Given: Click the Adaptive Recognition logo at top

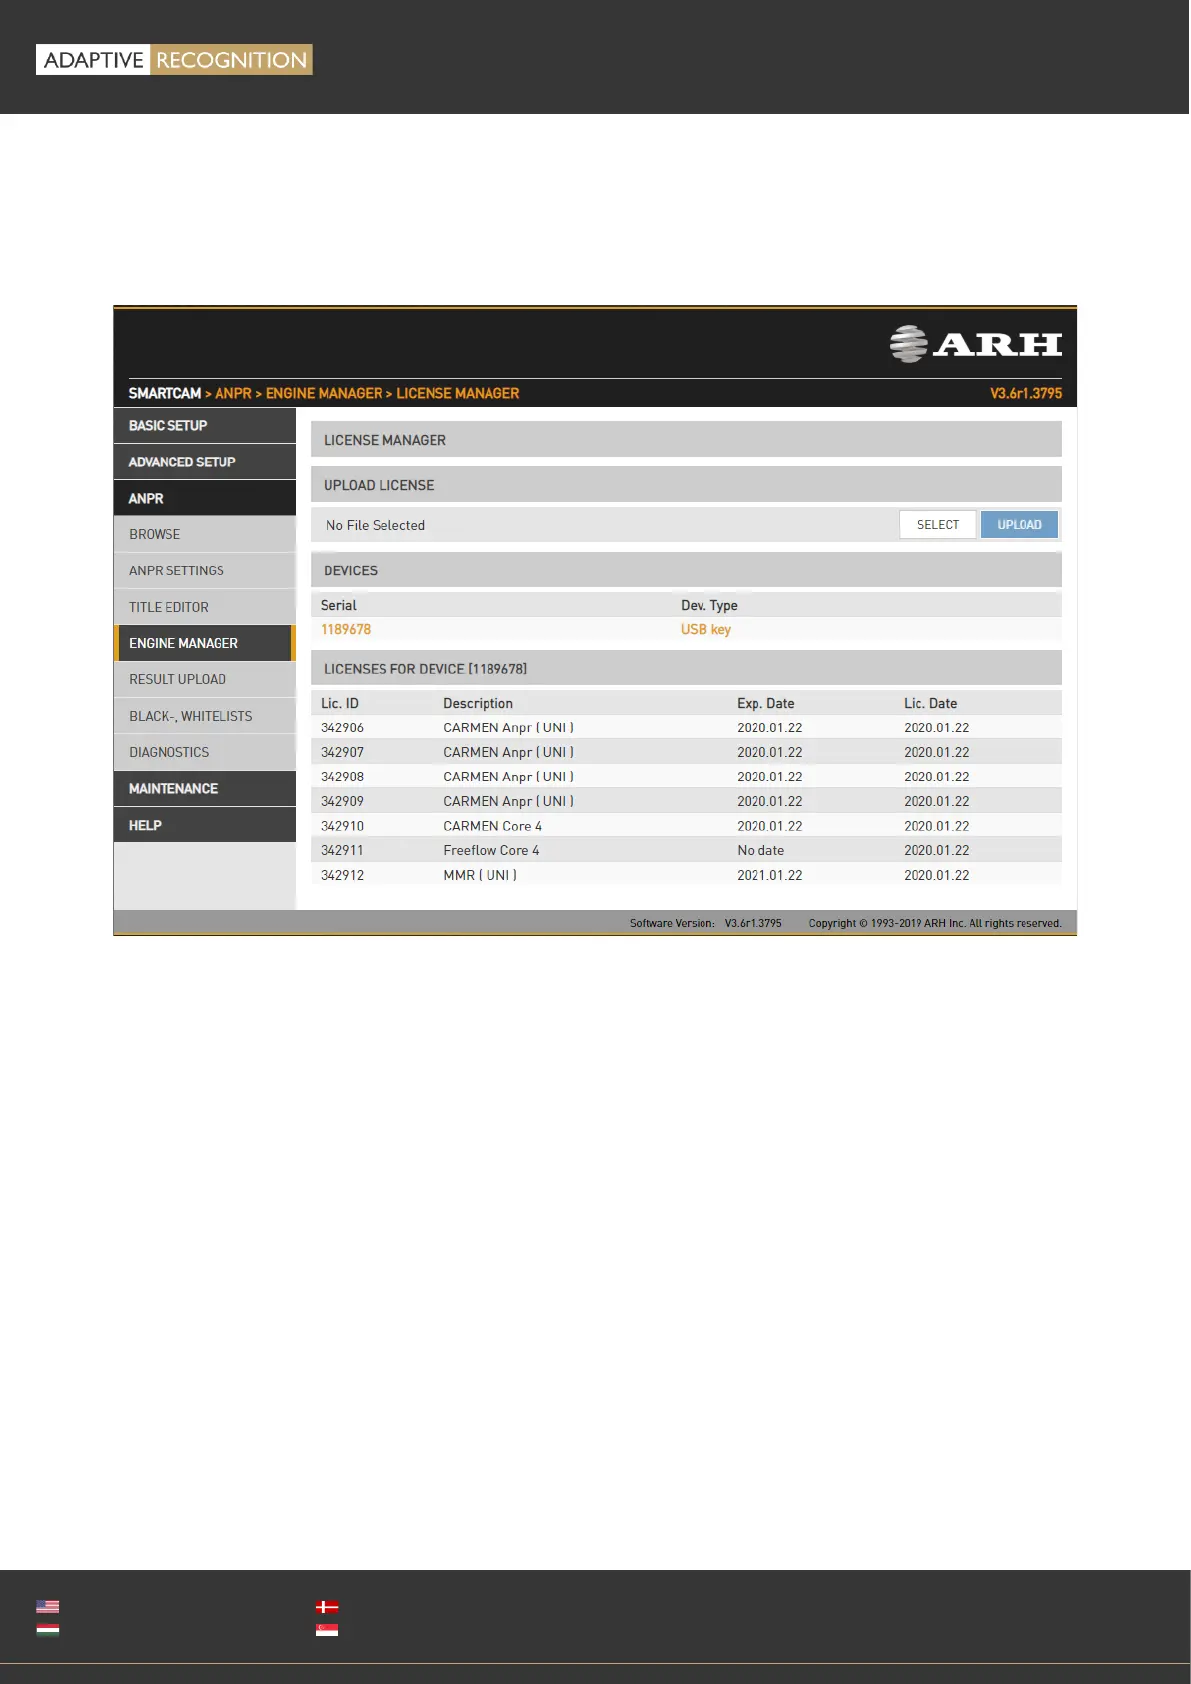Looking at the screenshot, I should (174, 60).
